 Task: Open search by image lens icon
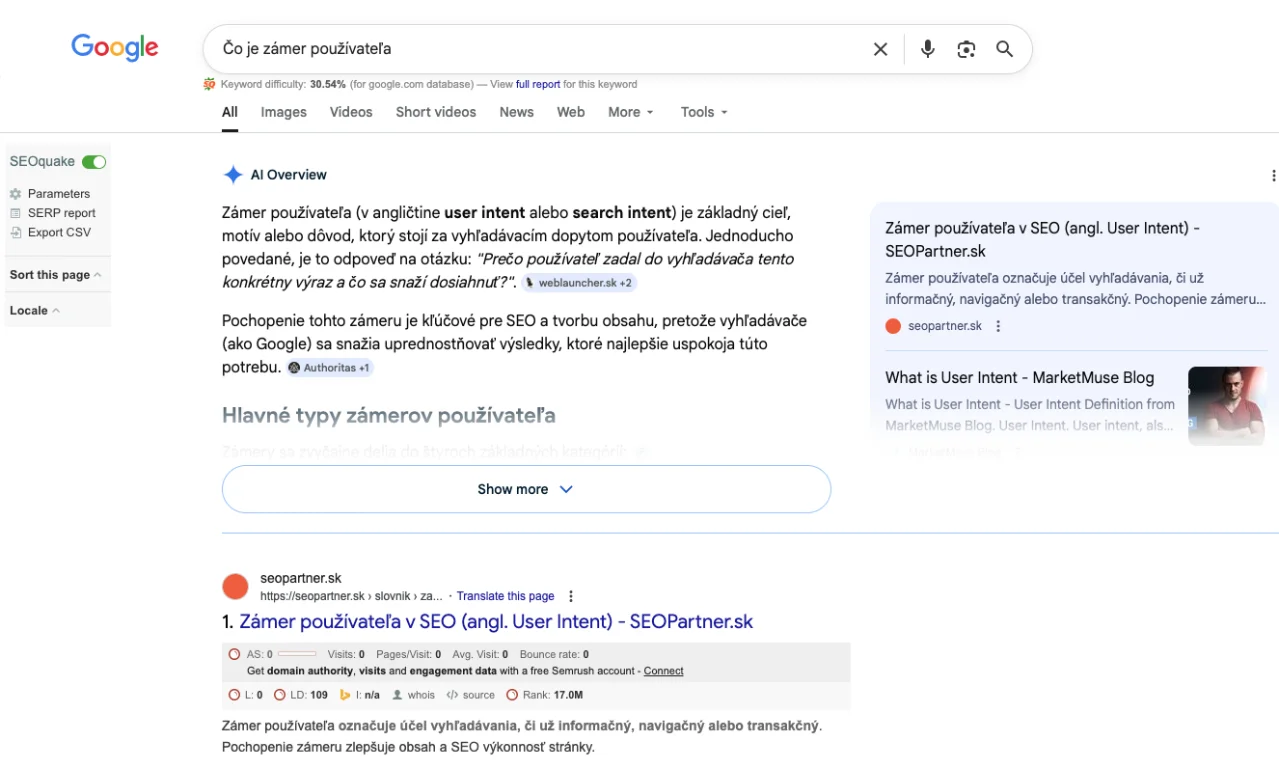coord(965,49)
